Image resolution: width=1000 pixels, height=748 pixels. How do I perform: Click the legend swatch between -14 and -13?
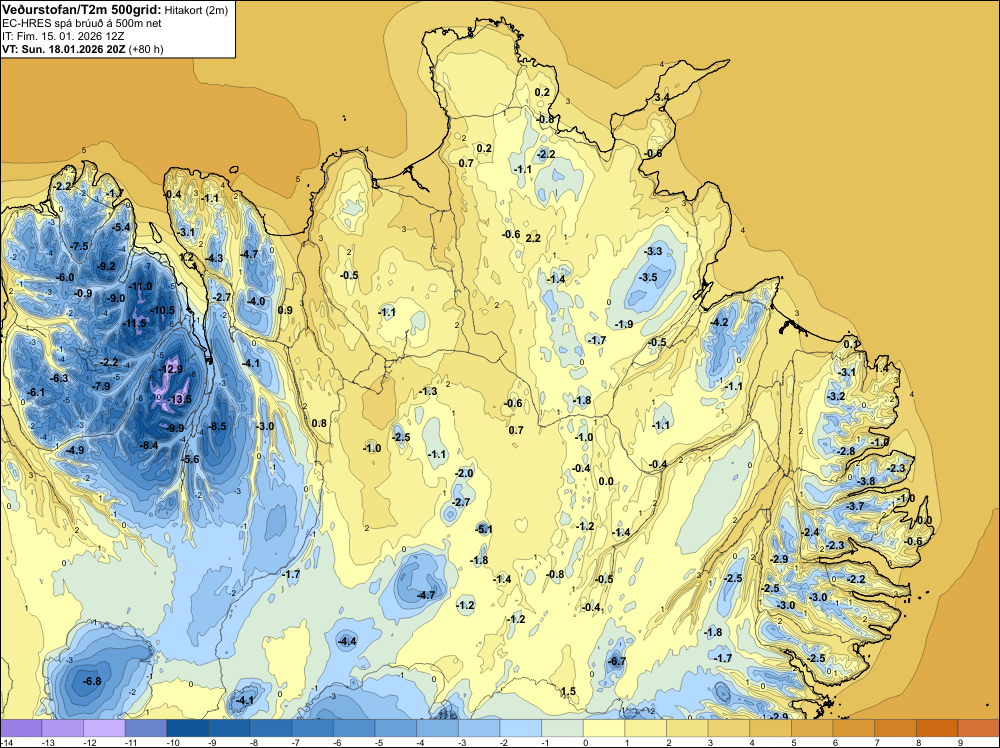21,728
